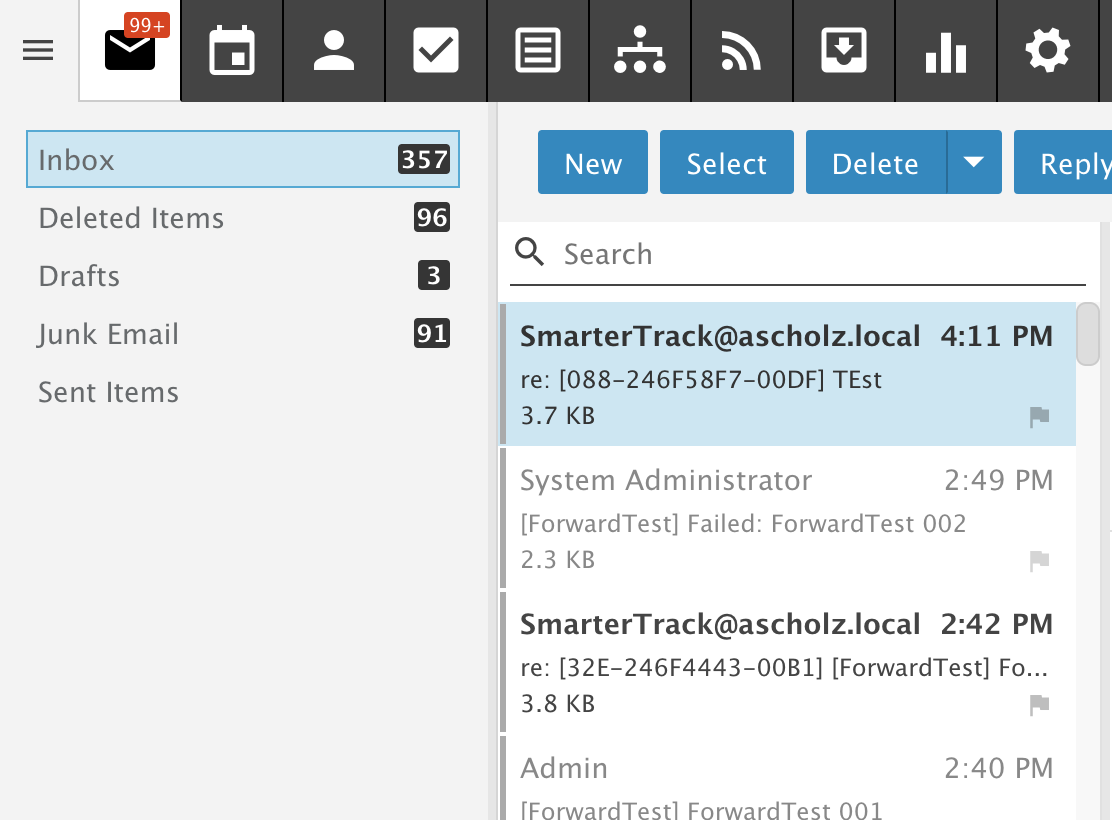Open the Notes page icon
The height and width of the screenshot is (820, 1112).
pyautogui.click(x=538, y=51)
